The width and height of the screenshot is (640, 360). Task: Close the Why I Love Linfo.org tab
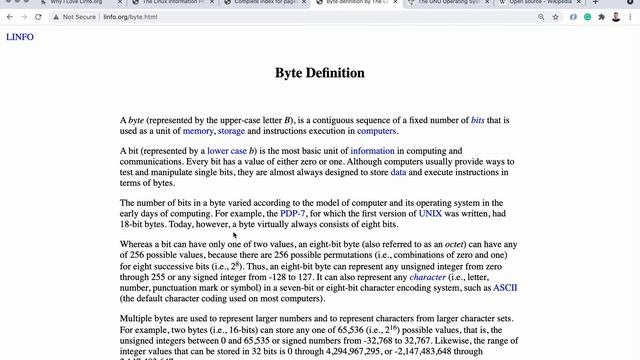(x=120, y=2)
